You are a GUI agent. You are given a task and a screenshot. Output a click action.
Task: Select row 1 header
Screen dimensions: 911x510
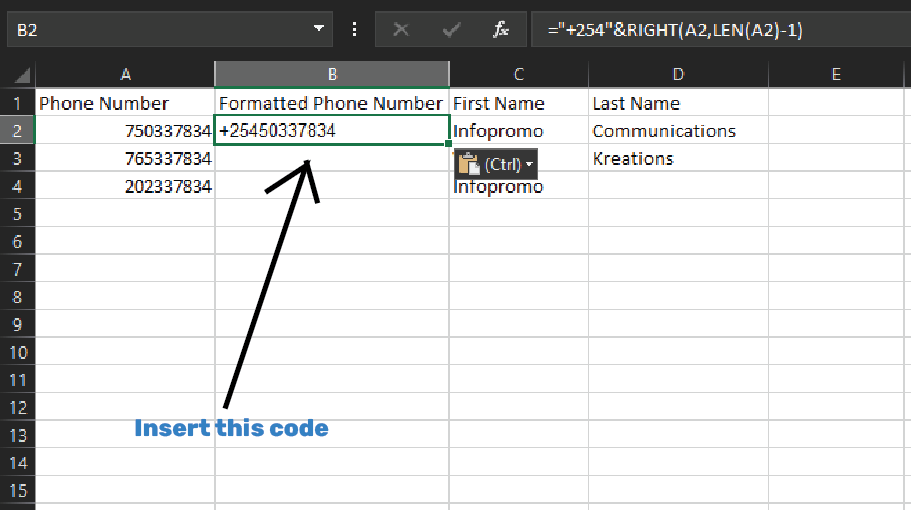(x=17, y=103)
